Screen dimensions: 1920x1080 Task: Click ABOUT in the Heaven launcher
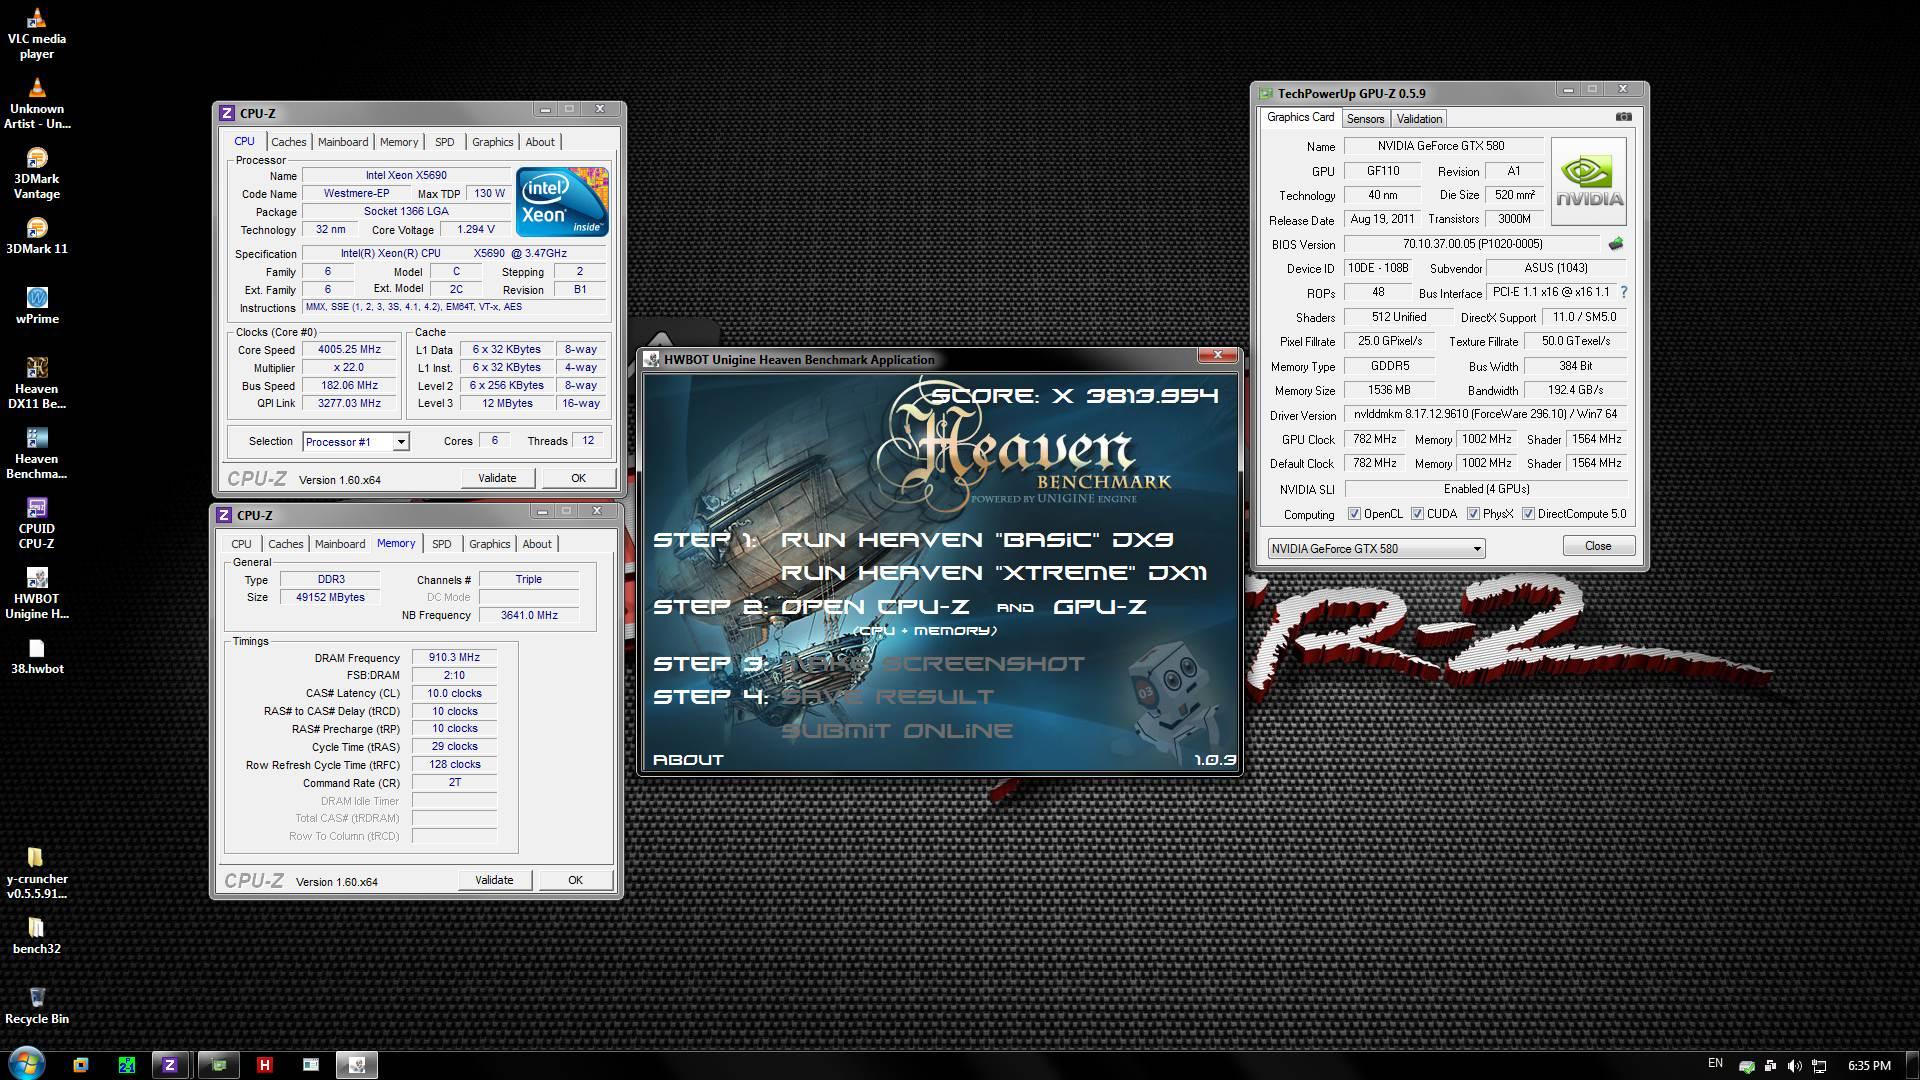click(x=688, y=760)
